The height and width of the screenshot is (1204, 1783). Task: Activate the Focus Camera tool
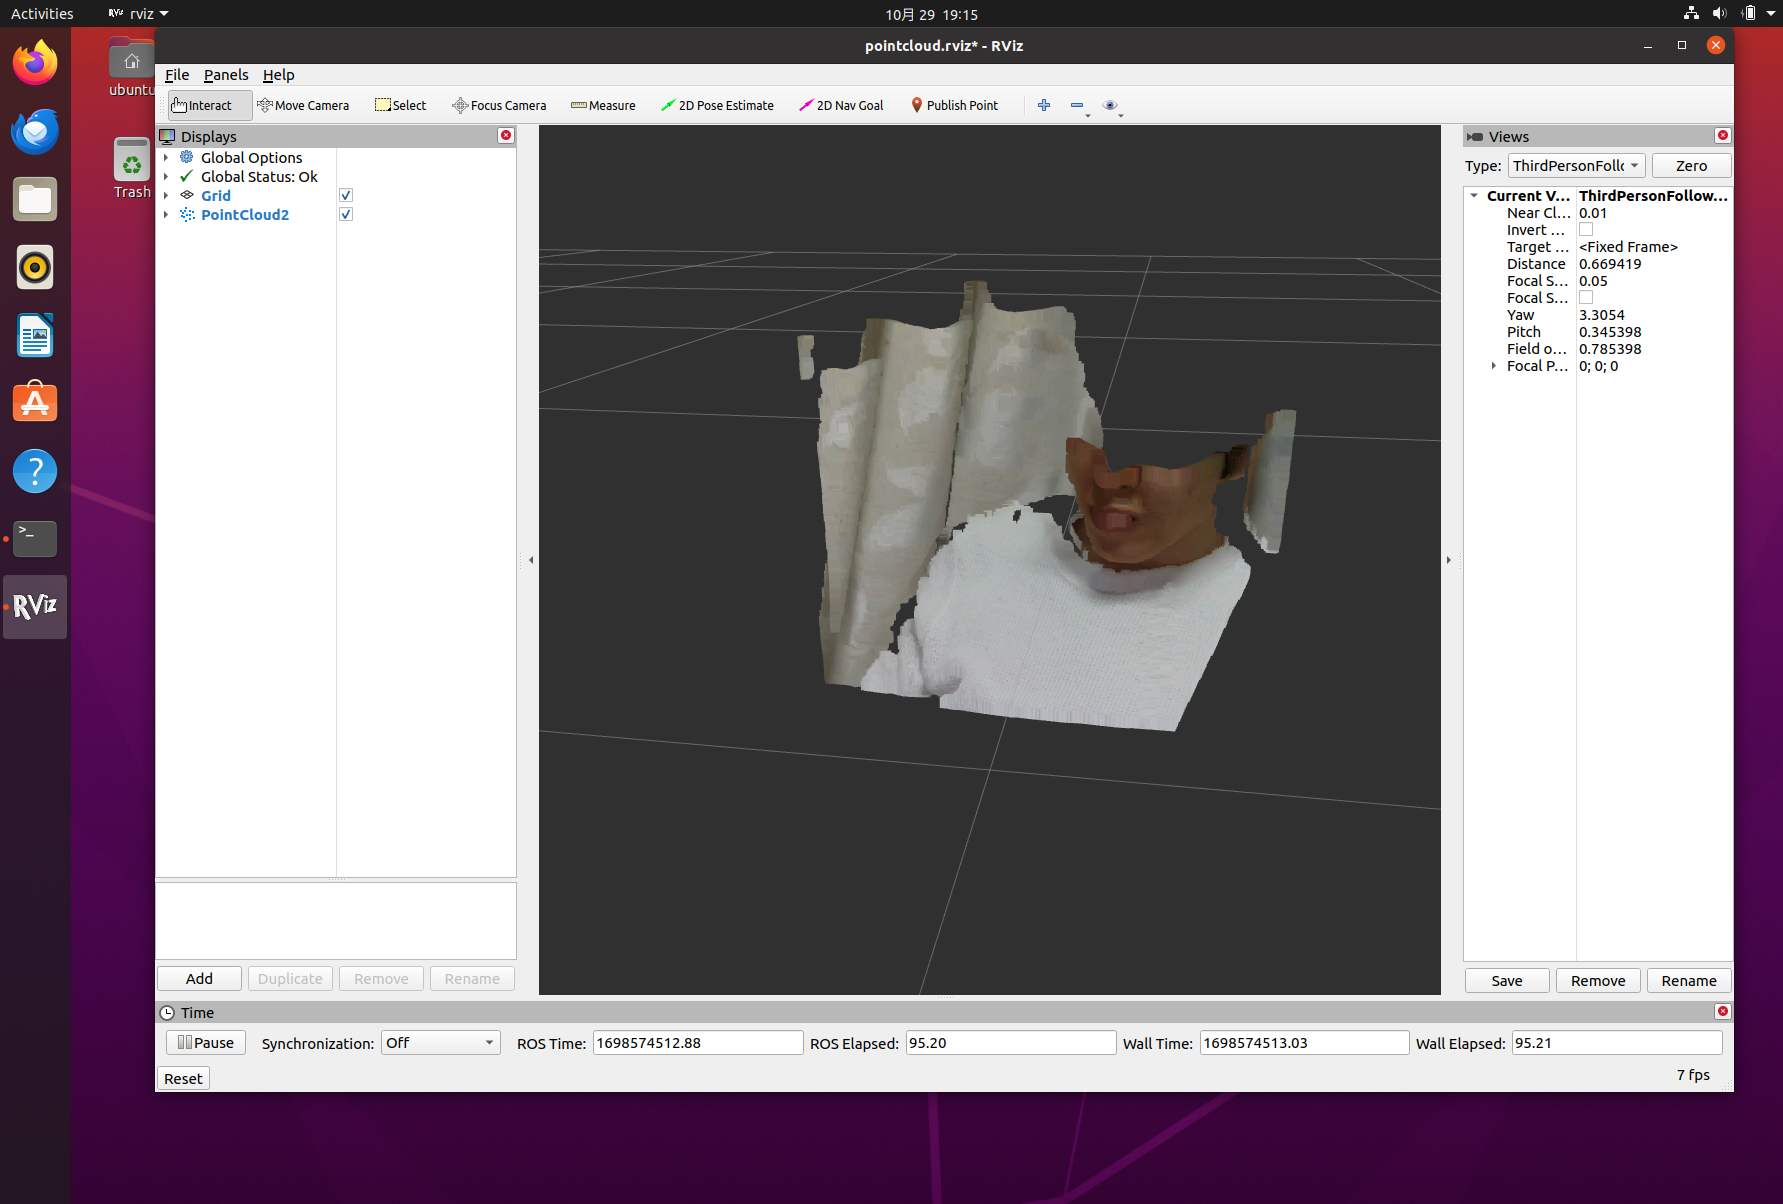[499, 105]
